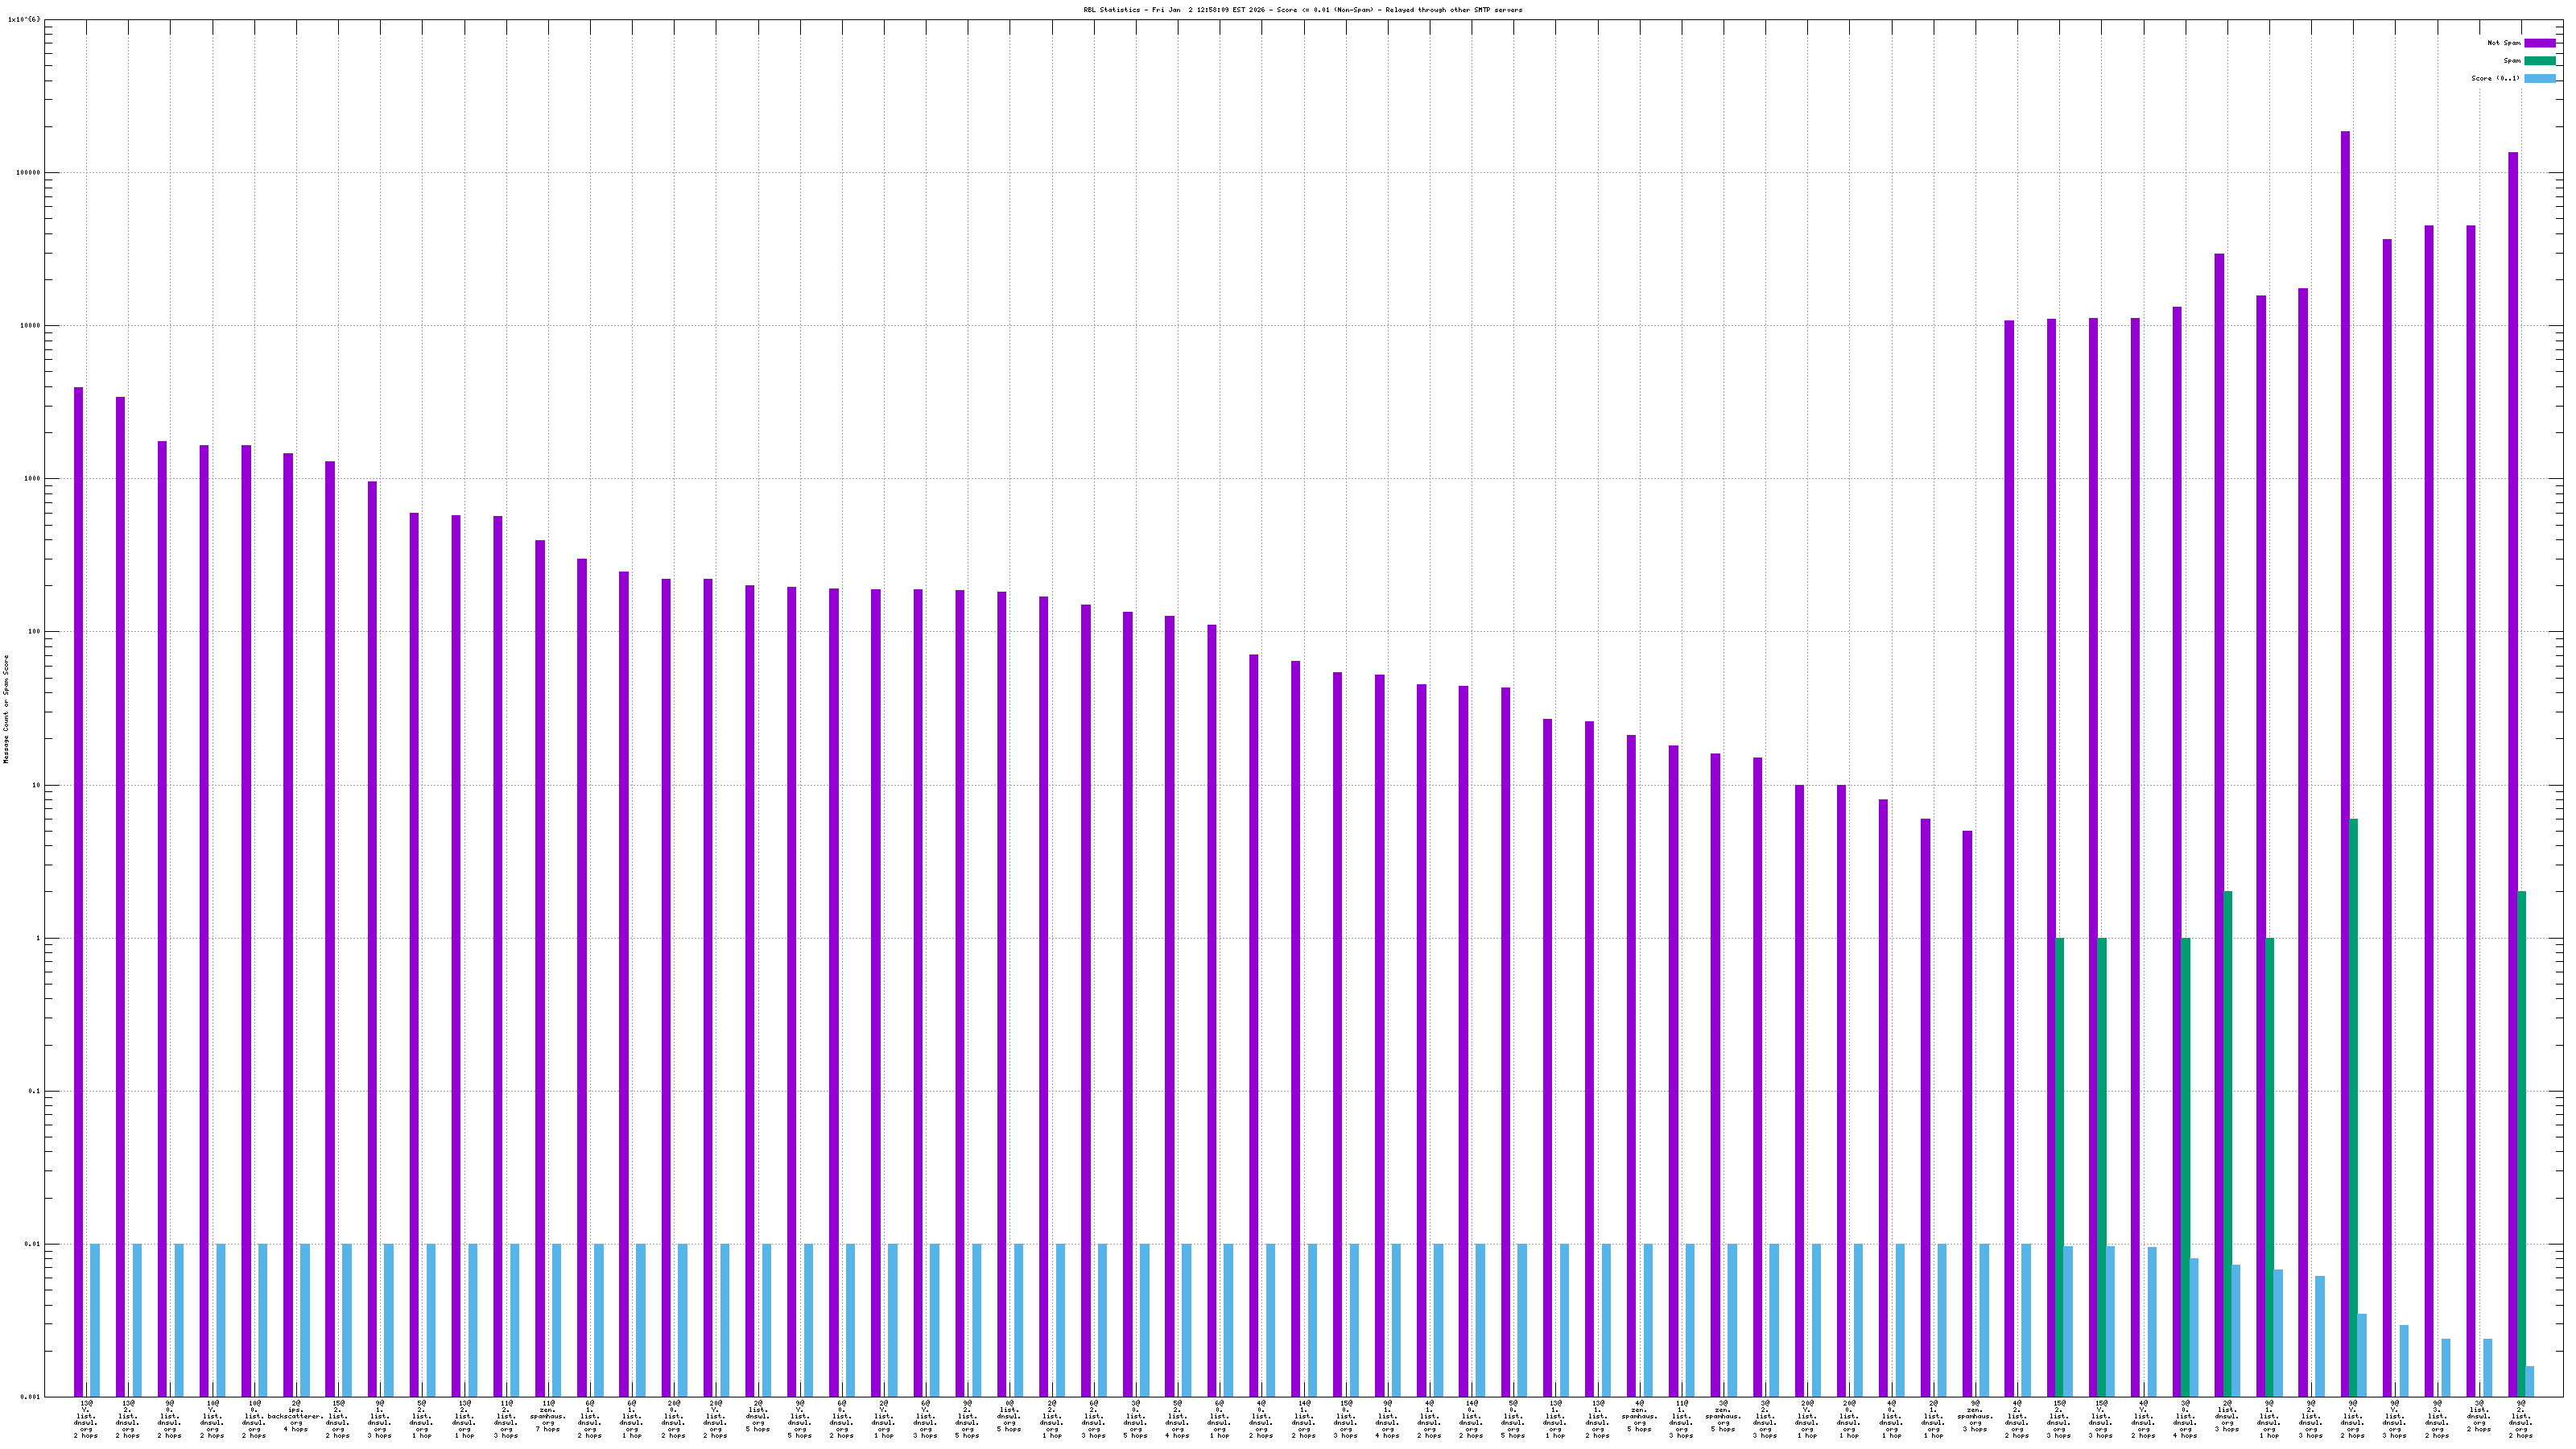Click the 0.01 y-axis tick label
Screen dimensions: 2576x1449
[32, 1244]
